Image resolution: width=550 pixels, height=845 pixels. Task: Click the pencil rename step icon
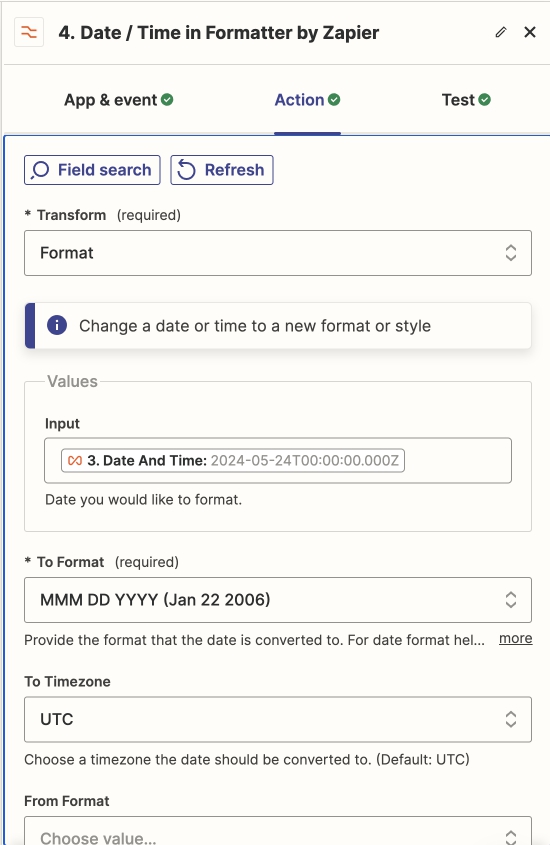pyautogui.click(x=501, y=32)
